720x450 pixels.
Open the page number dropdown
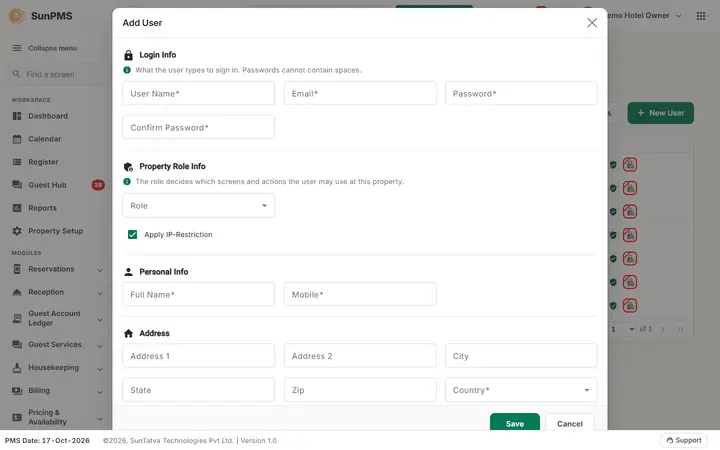tap(623, 329)
